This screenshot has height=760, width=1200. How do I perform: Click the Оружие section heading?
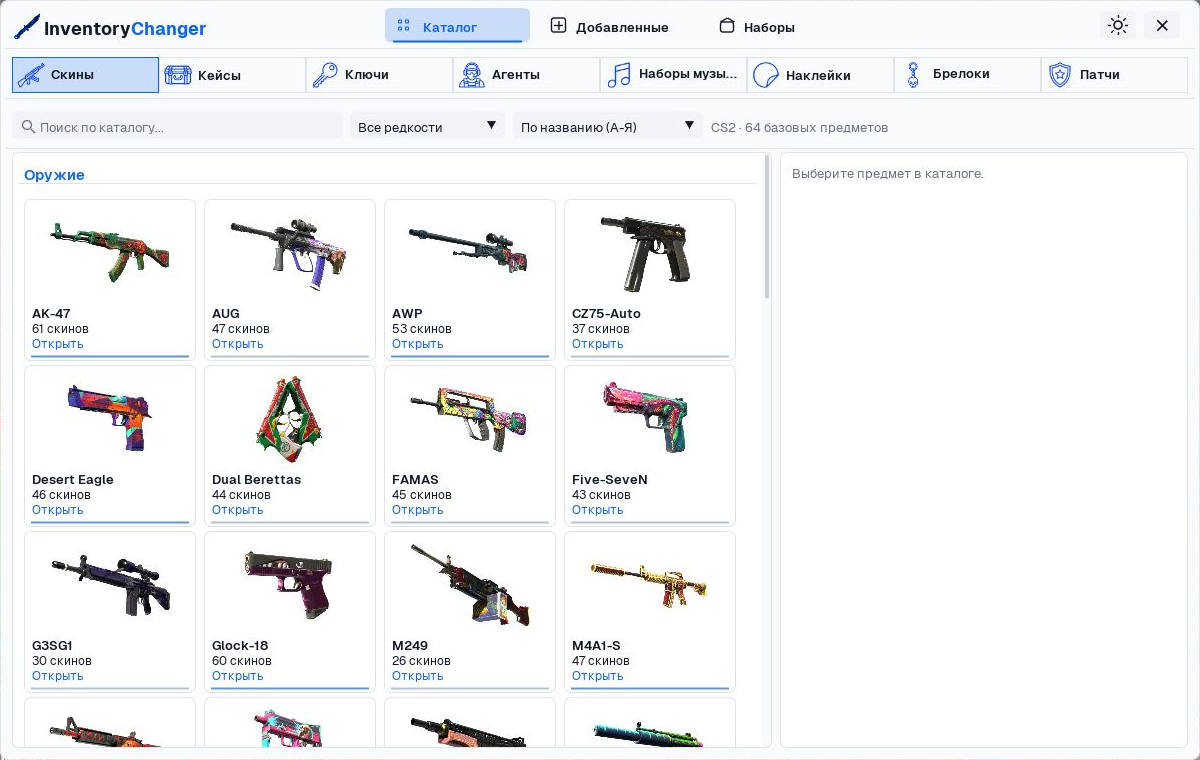pyautogui.click(x=54, y=175)
